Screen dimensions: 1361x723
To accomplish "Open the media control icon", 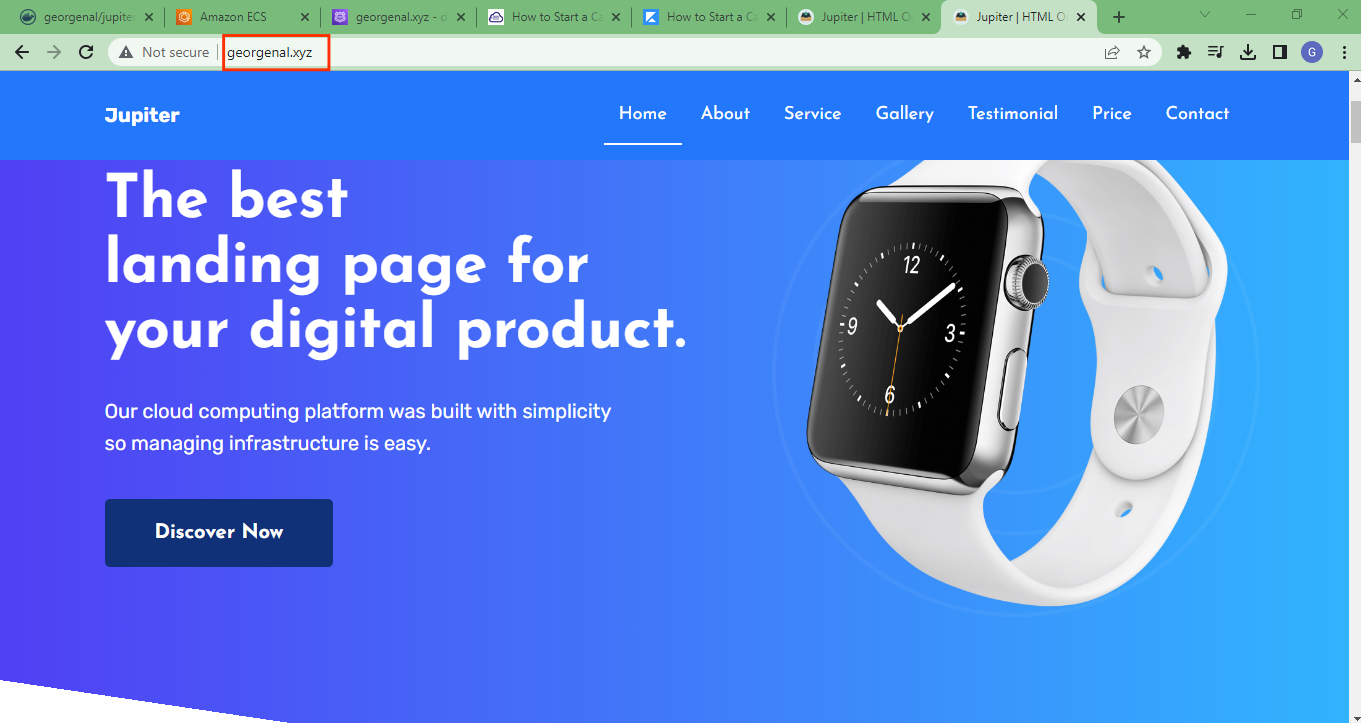I will coord(1216,52).
